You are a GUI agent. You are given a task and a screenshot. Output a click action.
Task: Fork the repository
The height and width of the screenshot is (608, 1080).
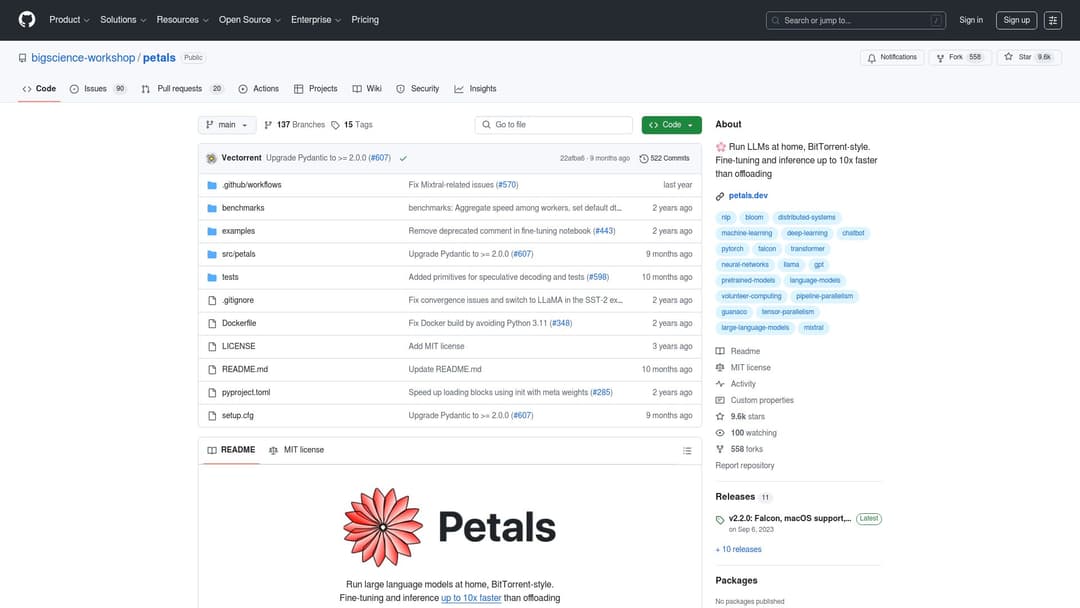[960, 58]
